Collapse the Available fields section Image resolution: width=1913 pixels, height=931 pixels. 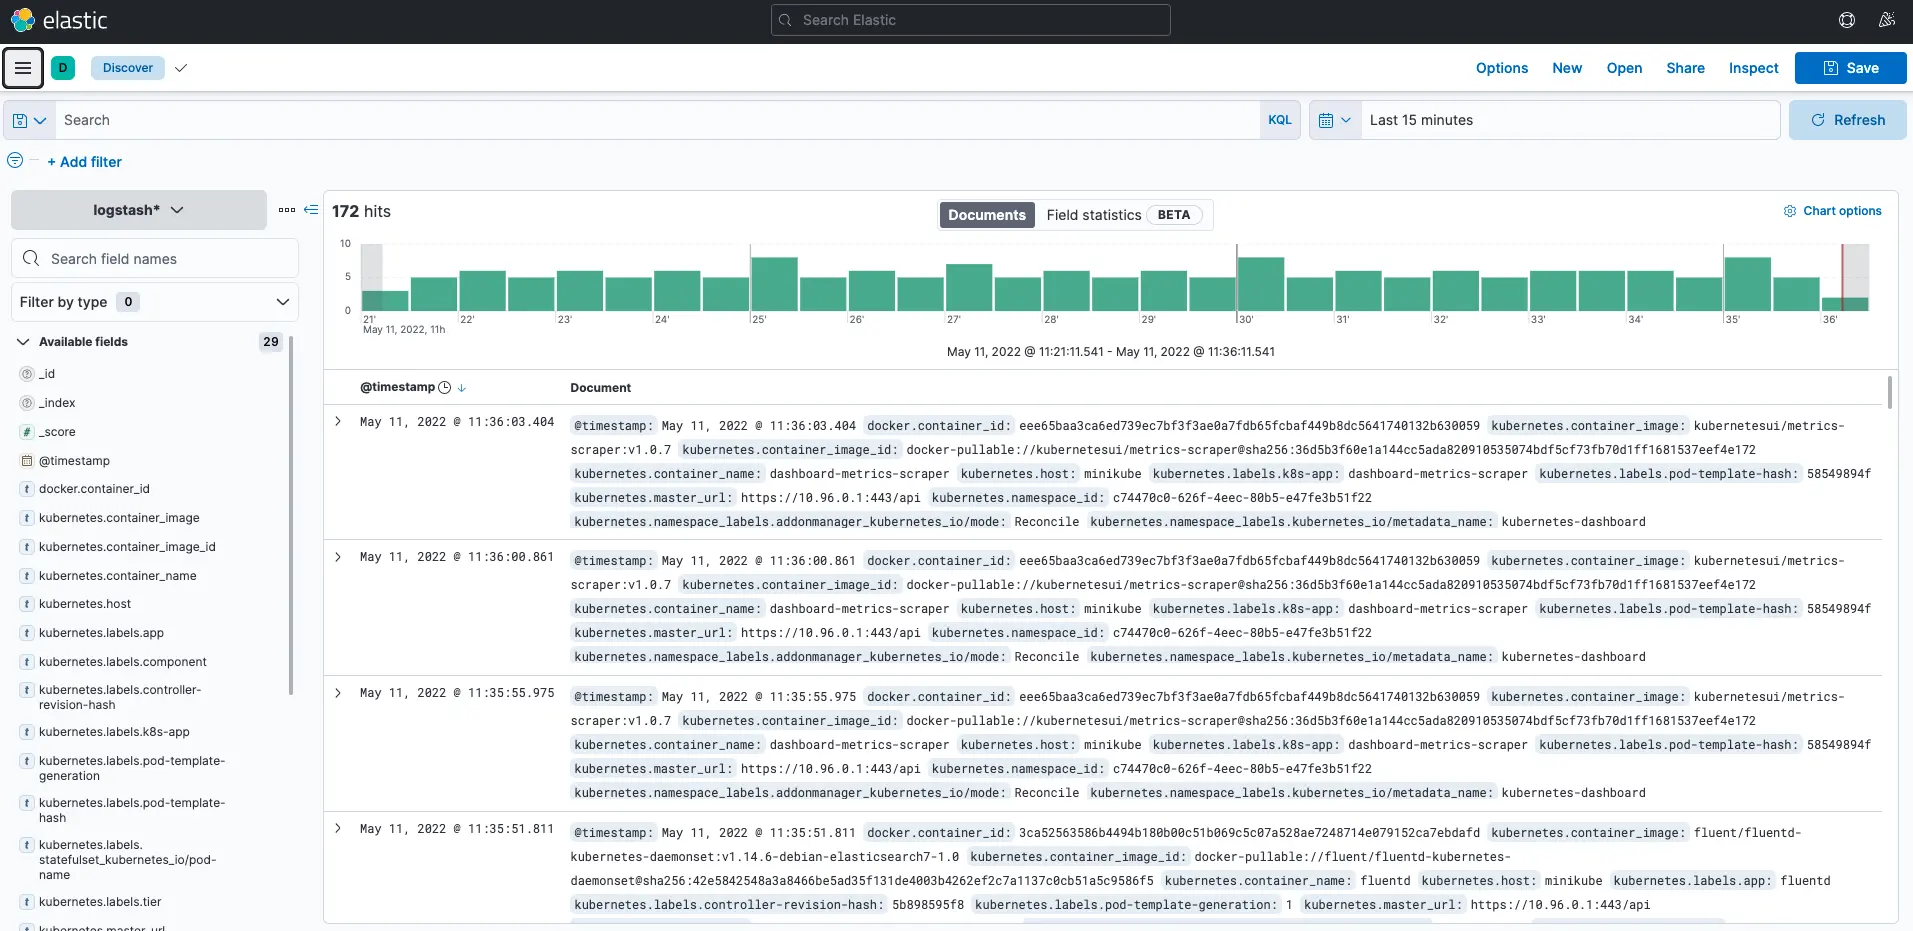(x=23, y=342)
